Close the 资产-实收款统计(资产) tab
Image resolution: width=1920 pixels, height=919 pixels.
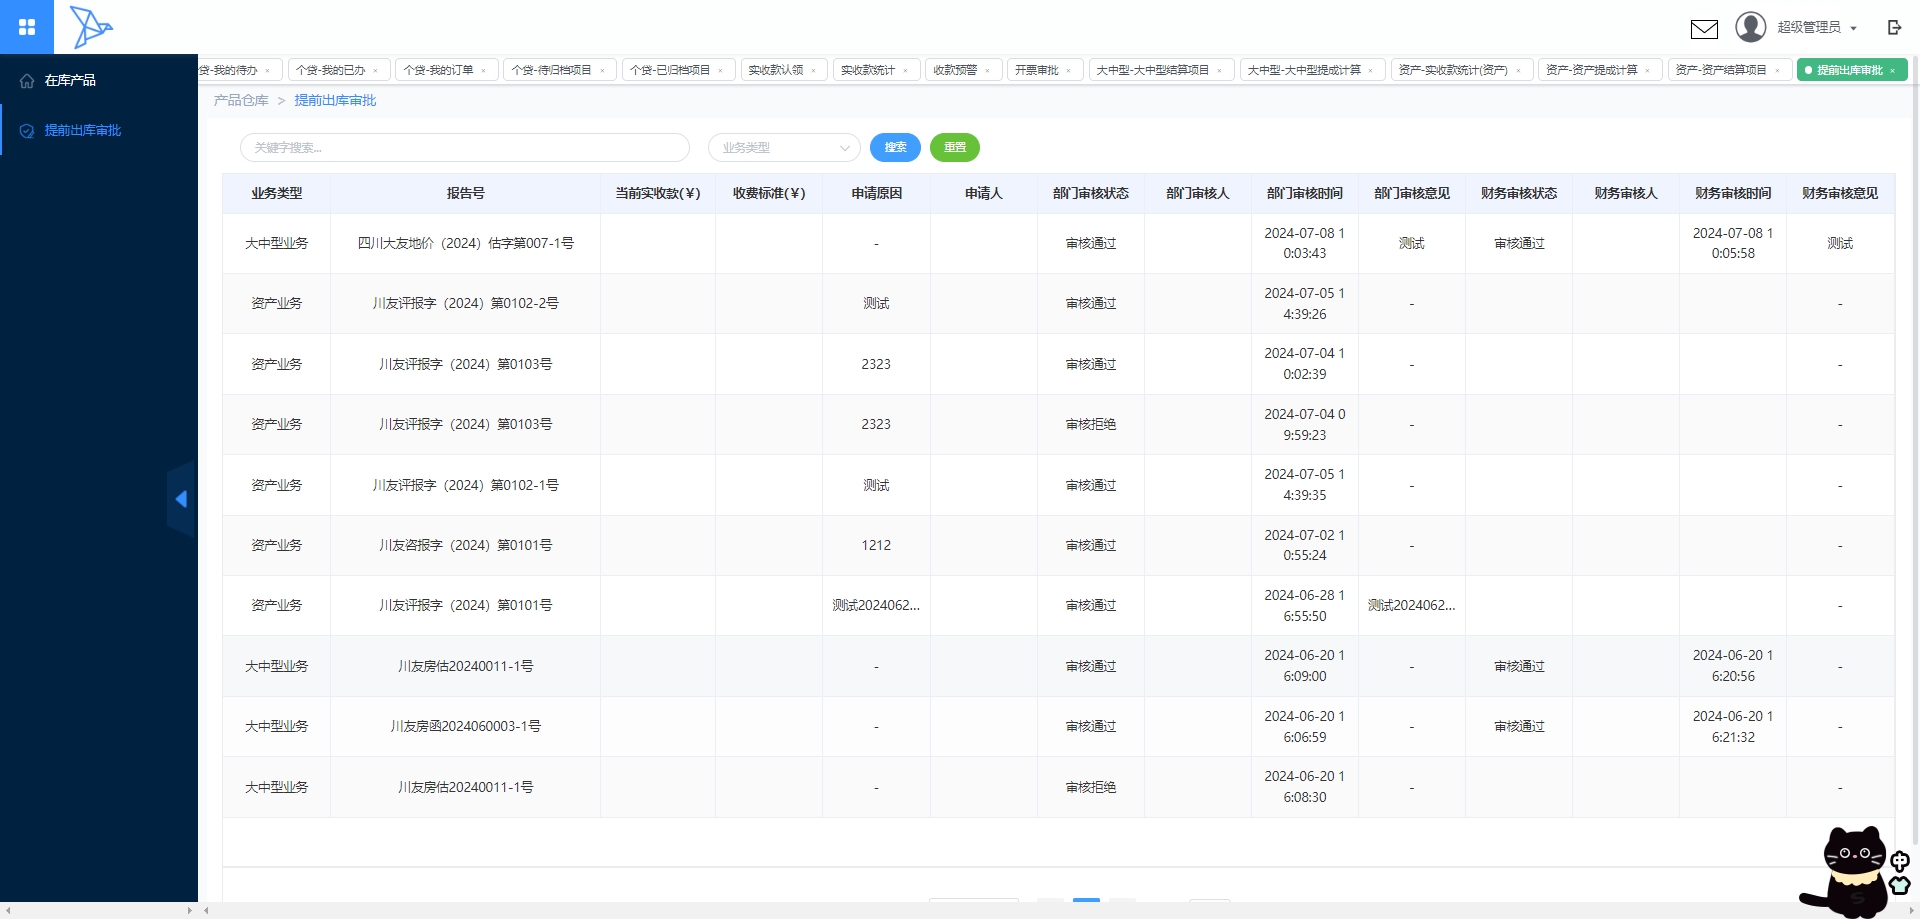1519,70
